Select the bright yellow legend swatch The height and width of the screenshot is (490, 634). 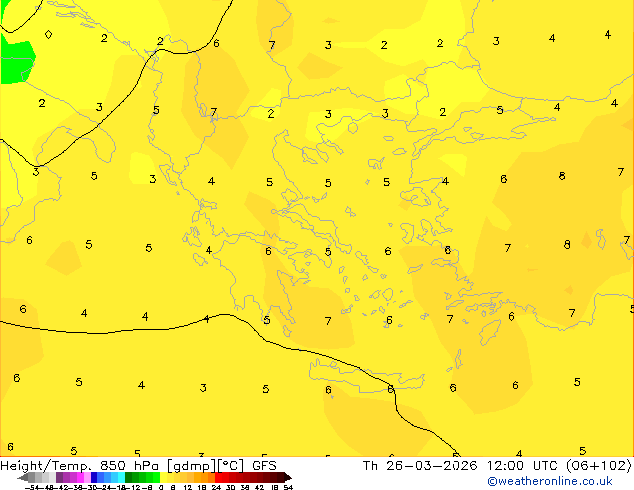coord(163,477)
